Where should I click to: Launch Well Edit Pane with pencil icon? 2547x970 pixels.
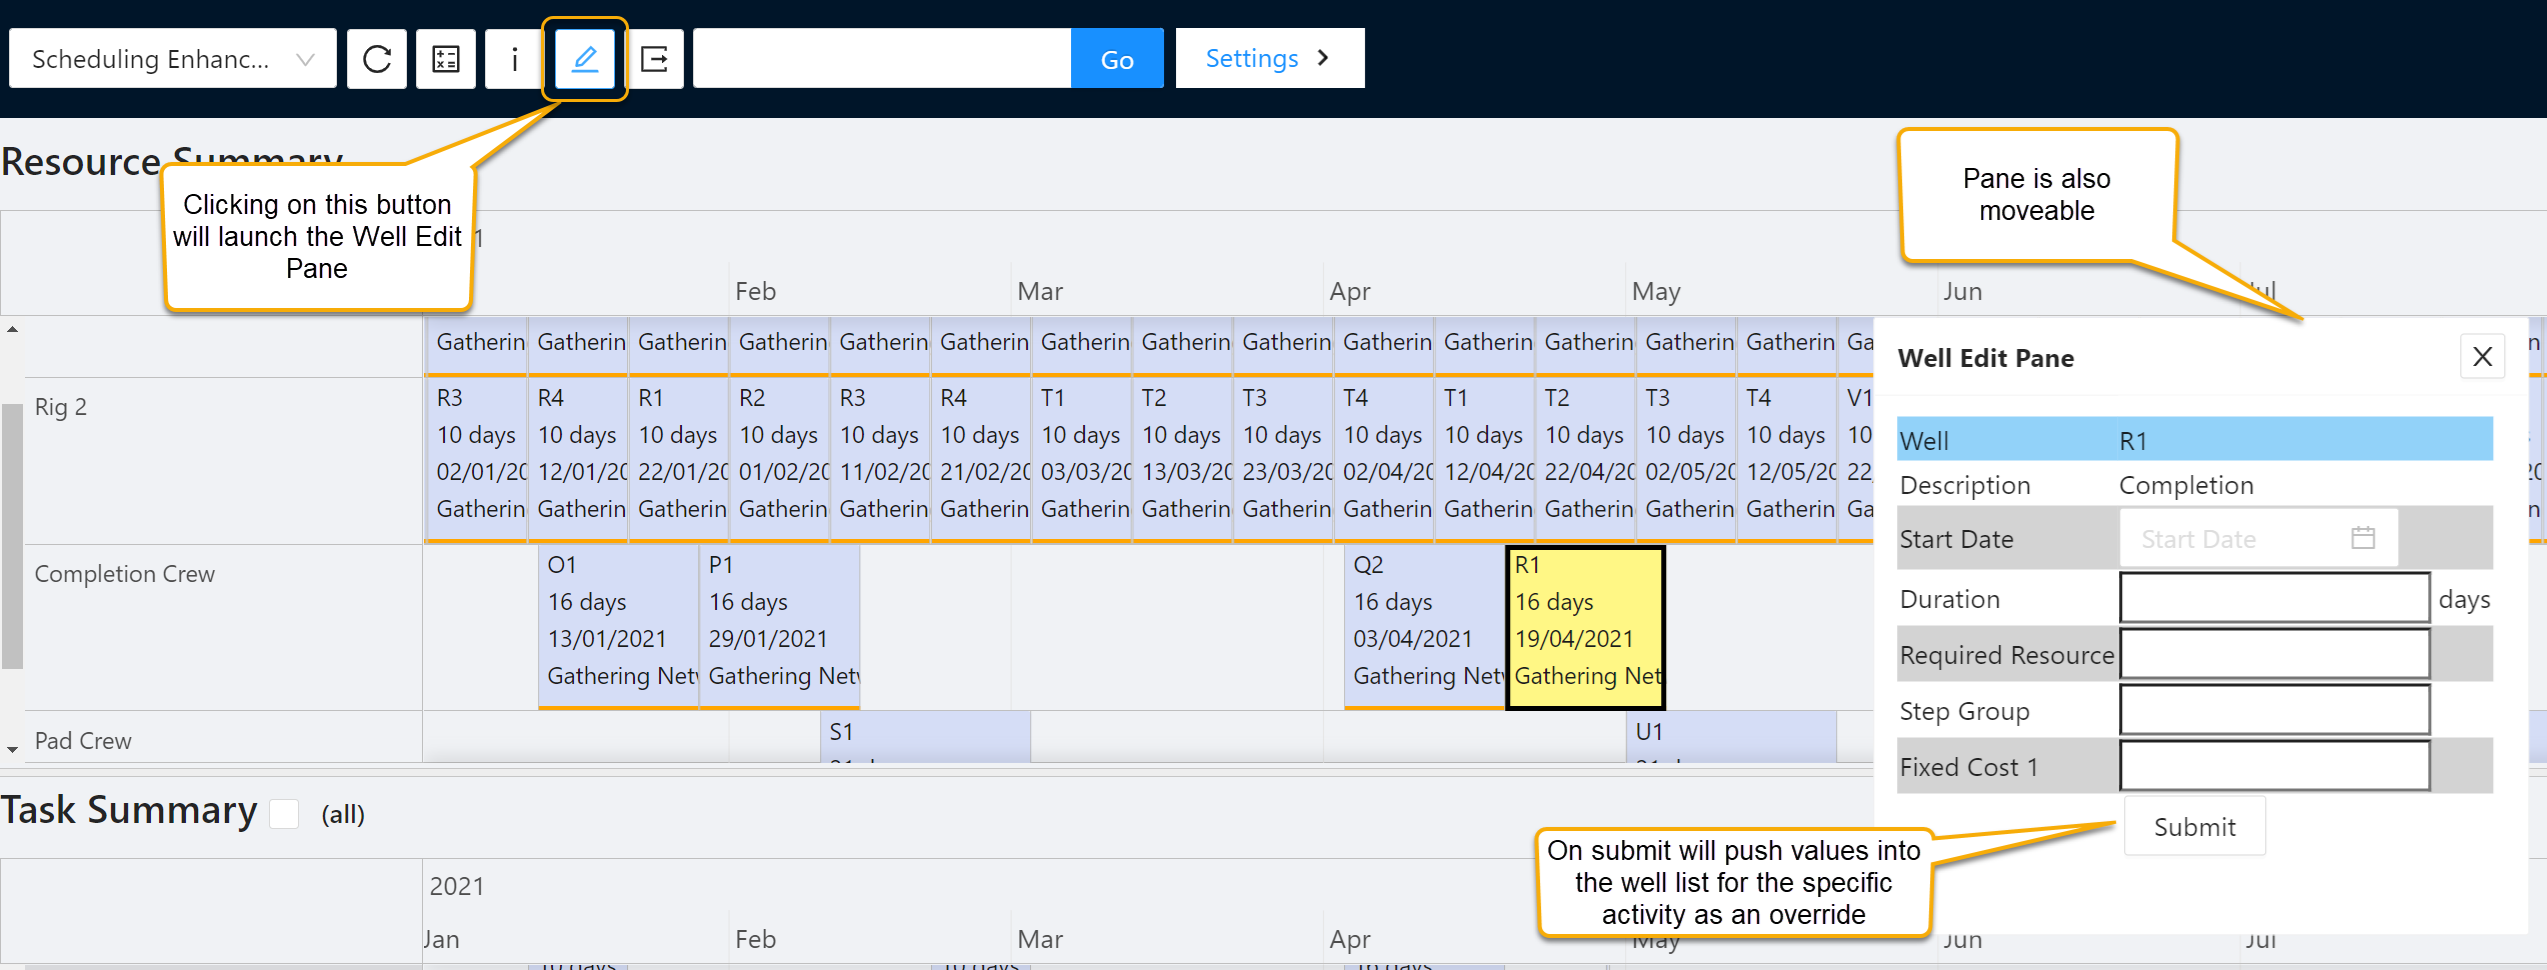coord(585,59)
